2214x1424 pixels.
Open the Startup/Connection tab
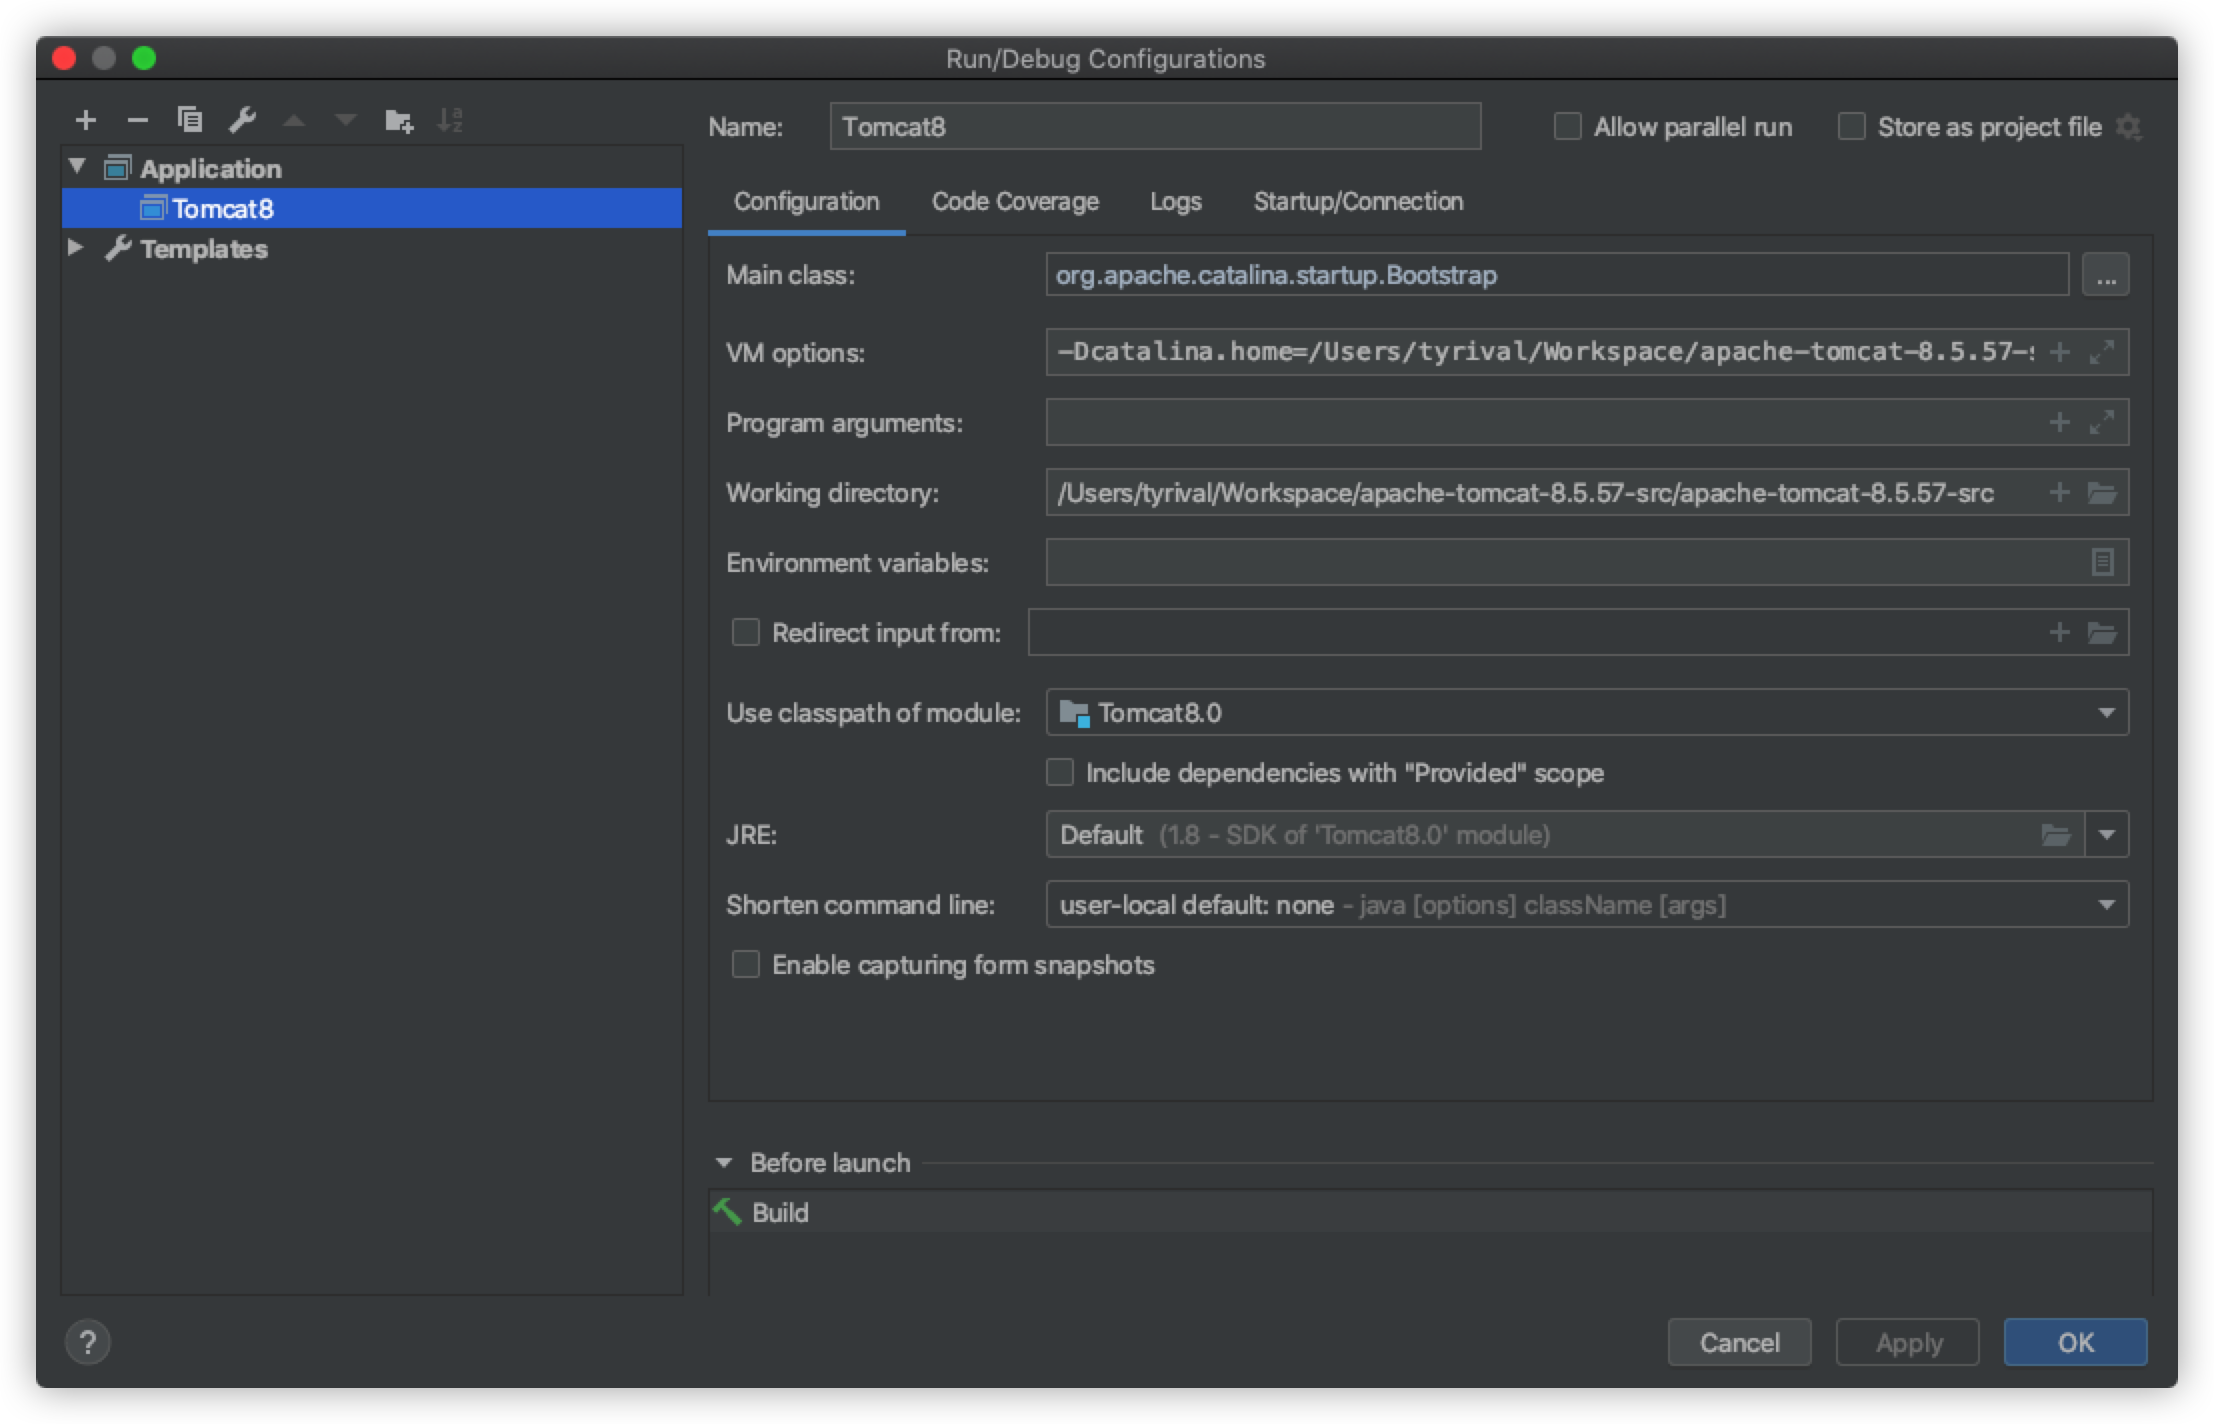[1358, 202]
